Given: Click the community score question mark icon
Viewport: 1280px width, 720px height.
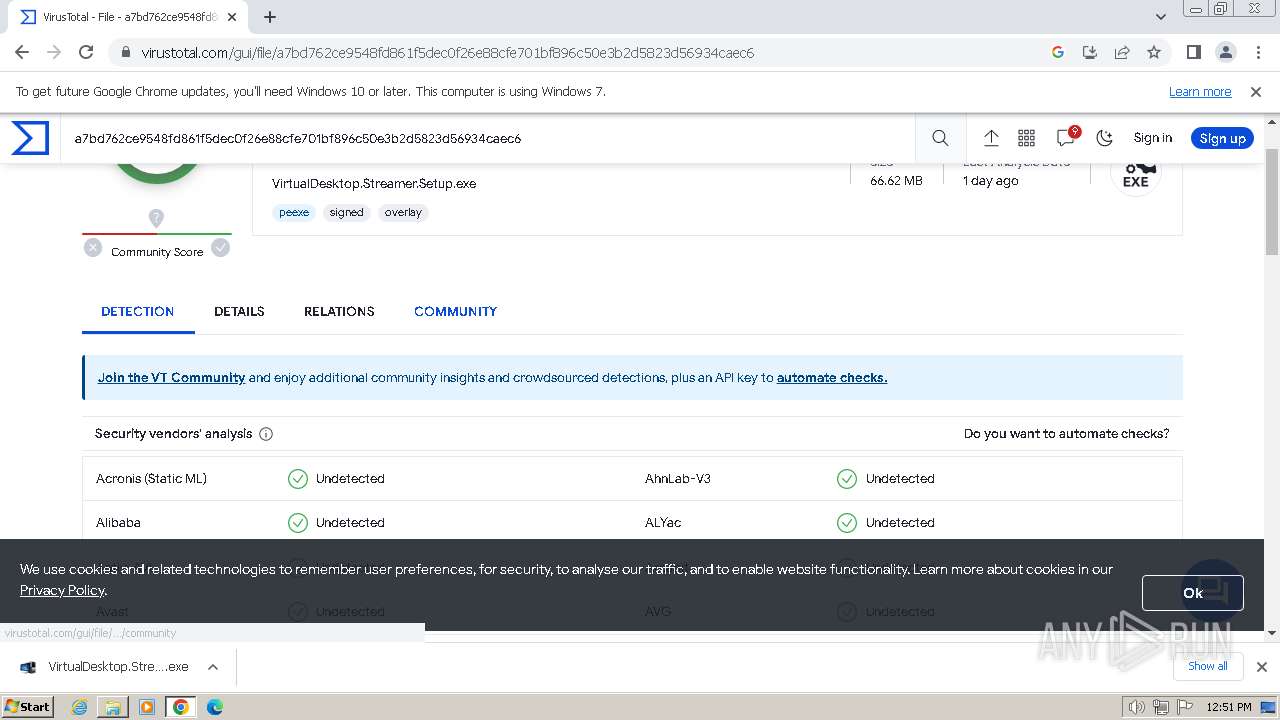Looking at the screenshot, I should click(156, 218).
